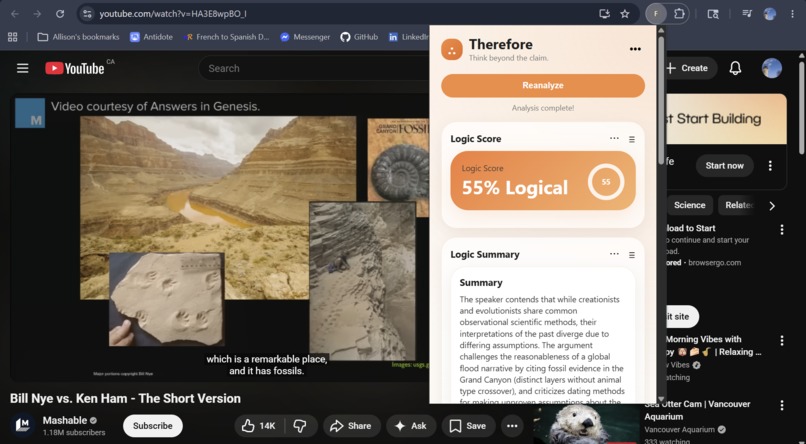Open site information icon in address bar
The width and height of the screenshot is (806, 444).
87,14
